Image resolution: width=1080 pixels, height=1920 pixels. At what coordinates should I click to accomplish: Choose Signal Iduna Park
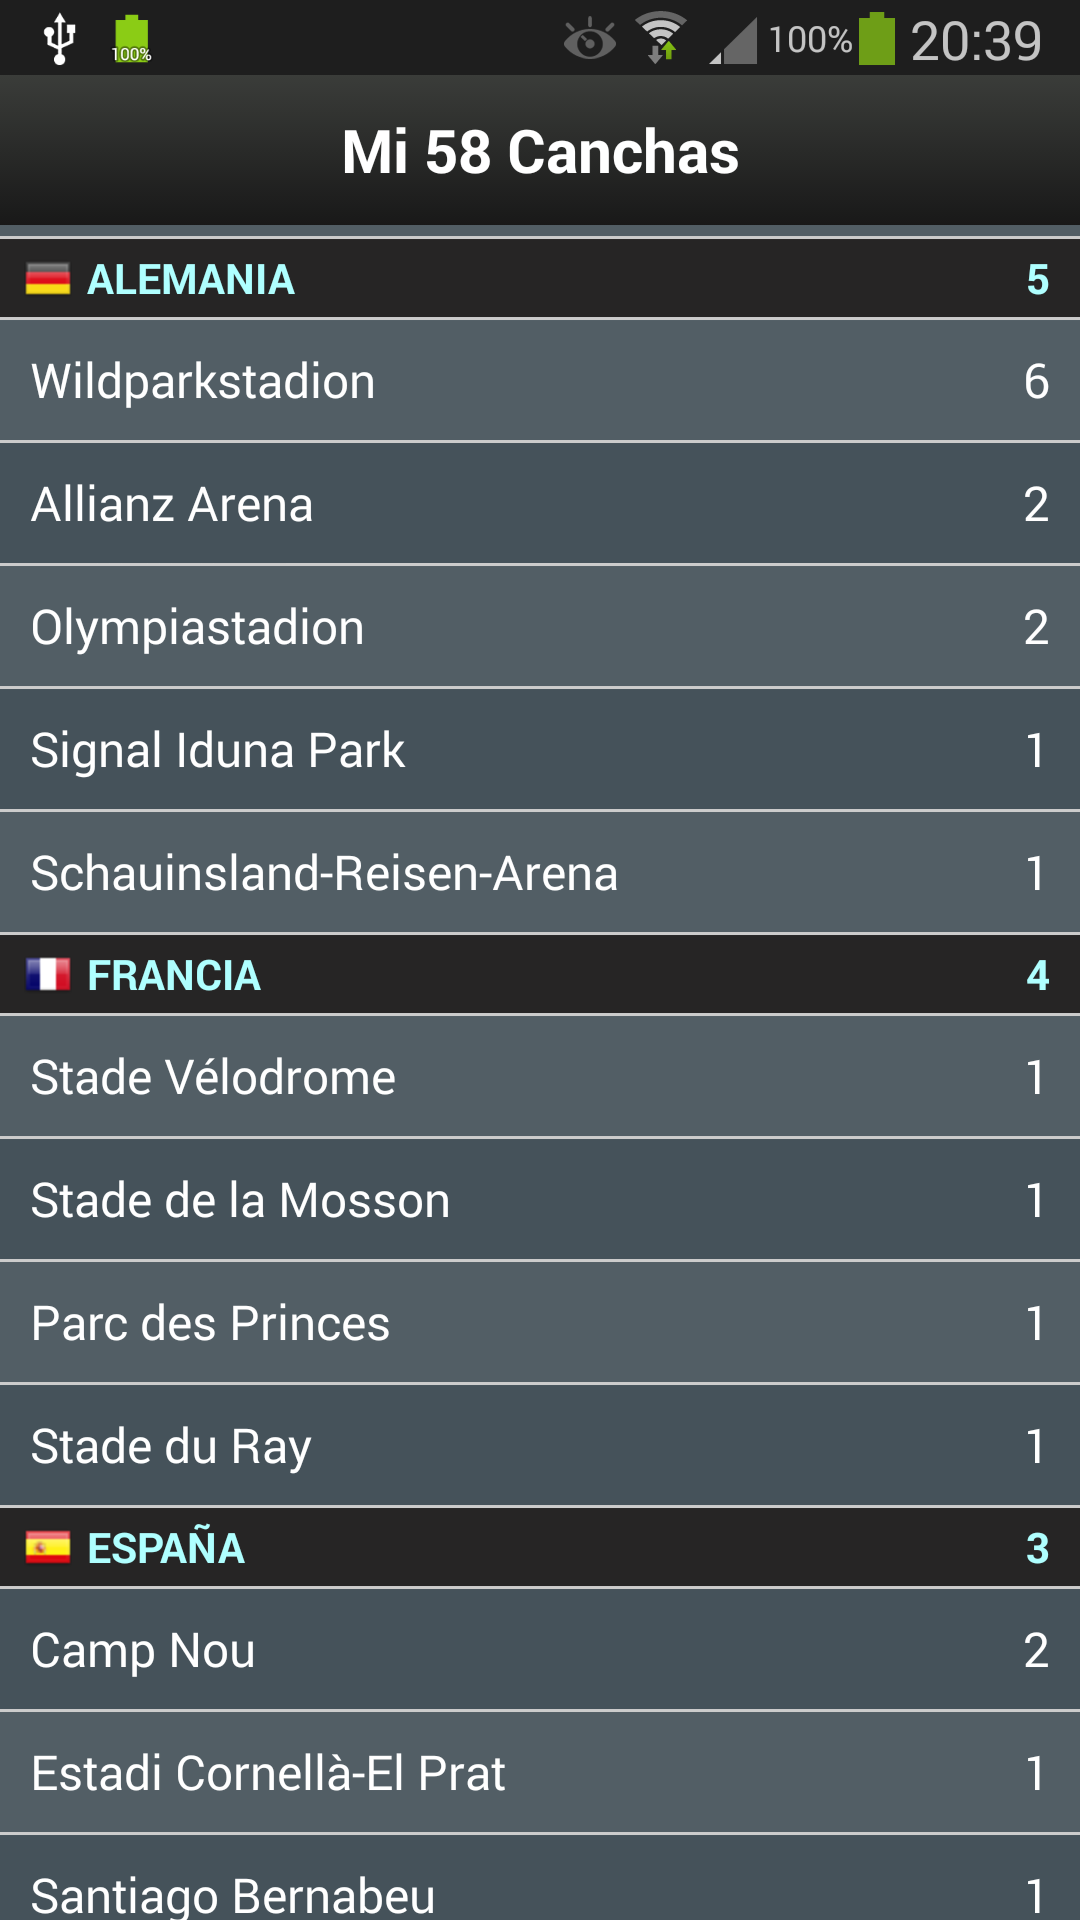point(540,750)
